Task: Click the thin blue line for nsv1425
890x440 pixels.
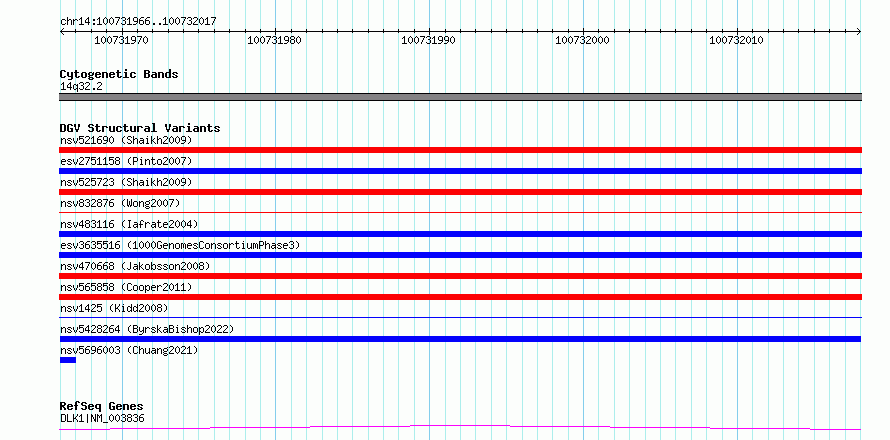Action: click(460, 317)
